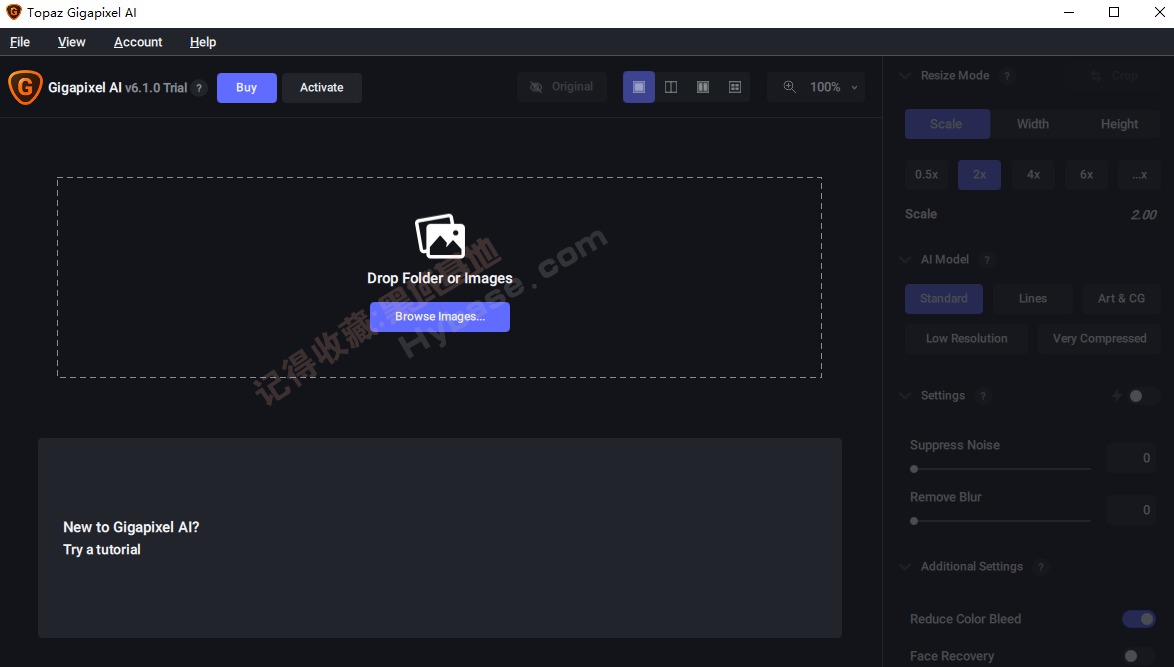Switch resize mode to Scale tab
1174x667 pixels.
coord(947,124)
